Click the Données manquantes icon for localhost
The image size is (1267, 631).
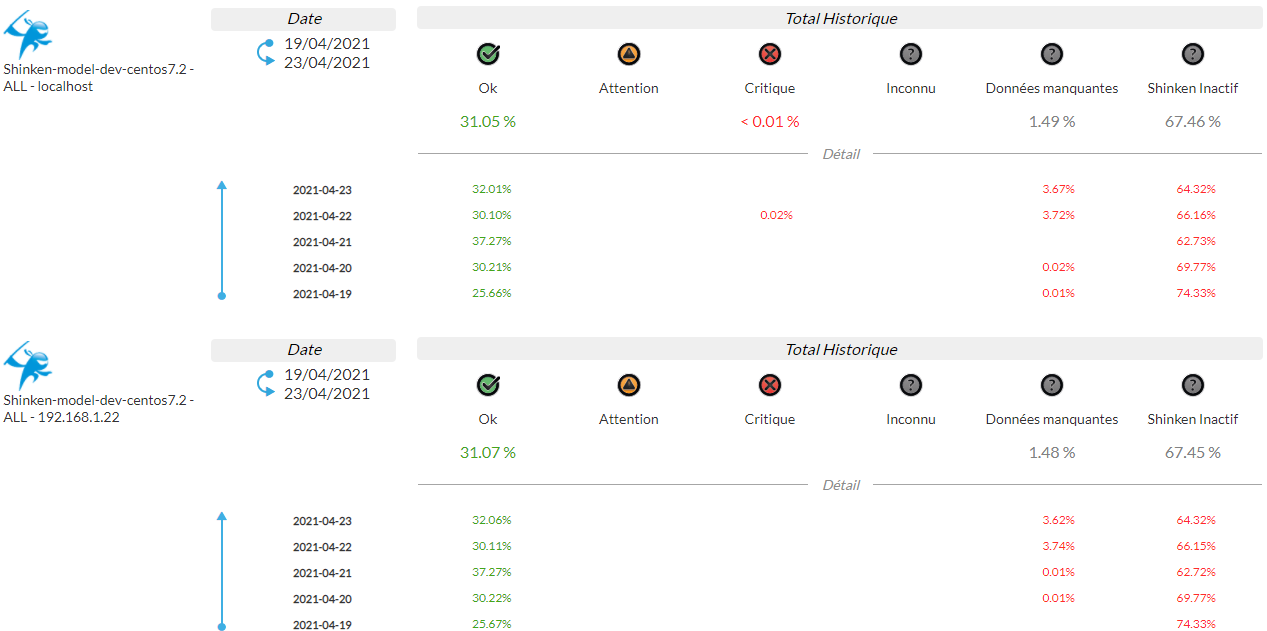coord(1052,54)
